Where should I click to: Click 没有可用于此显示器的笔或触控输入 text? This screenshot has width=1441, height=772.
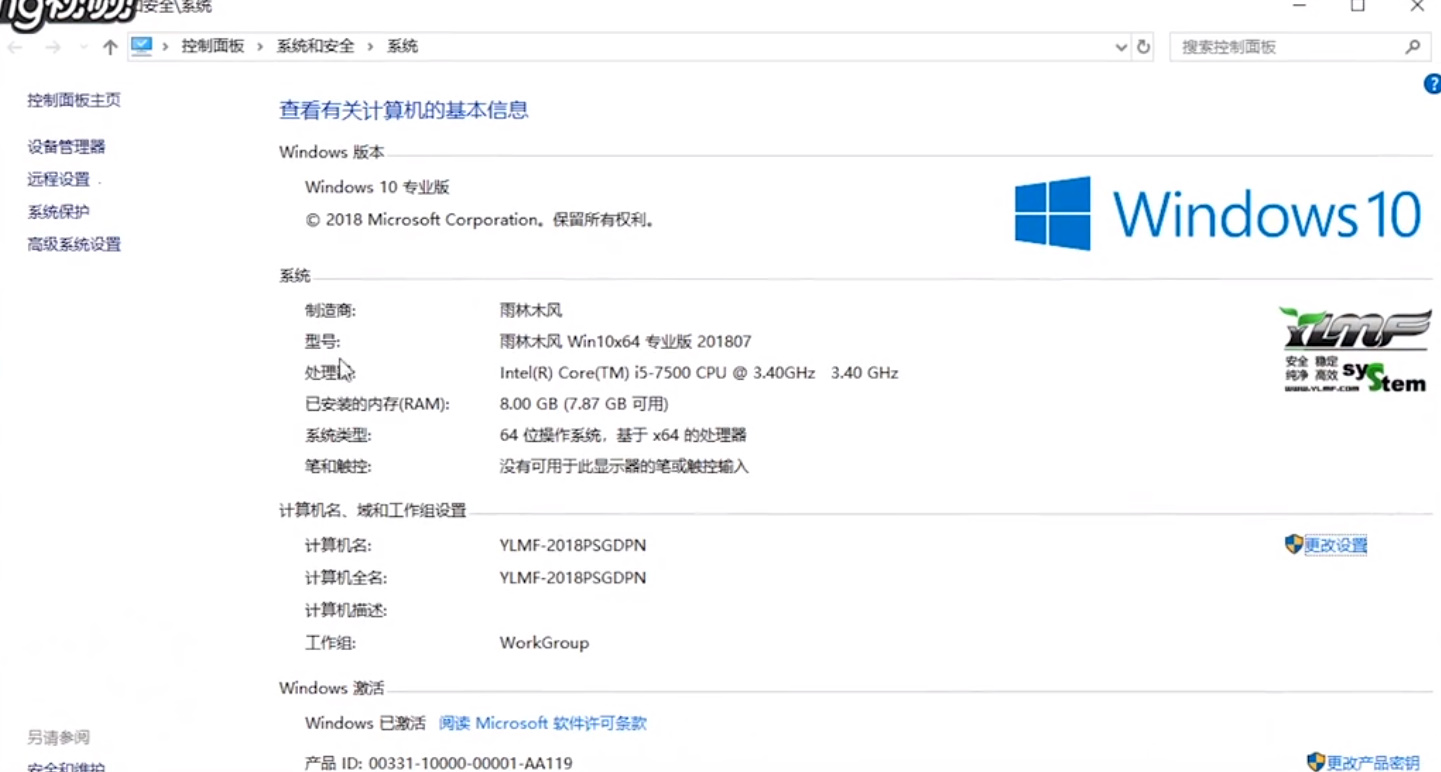click(624, 466)
